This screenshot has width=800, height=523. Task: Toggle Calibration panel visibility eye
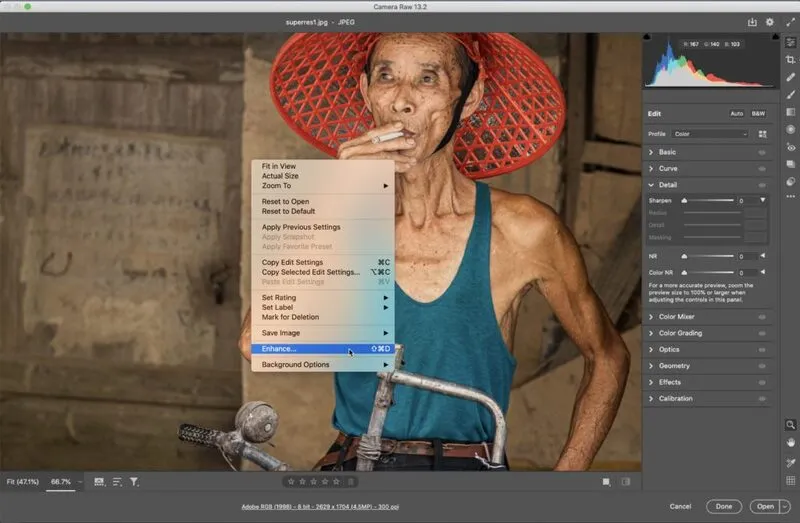(762, 399)
